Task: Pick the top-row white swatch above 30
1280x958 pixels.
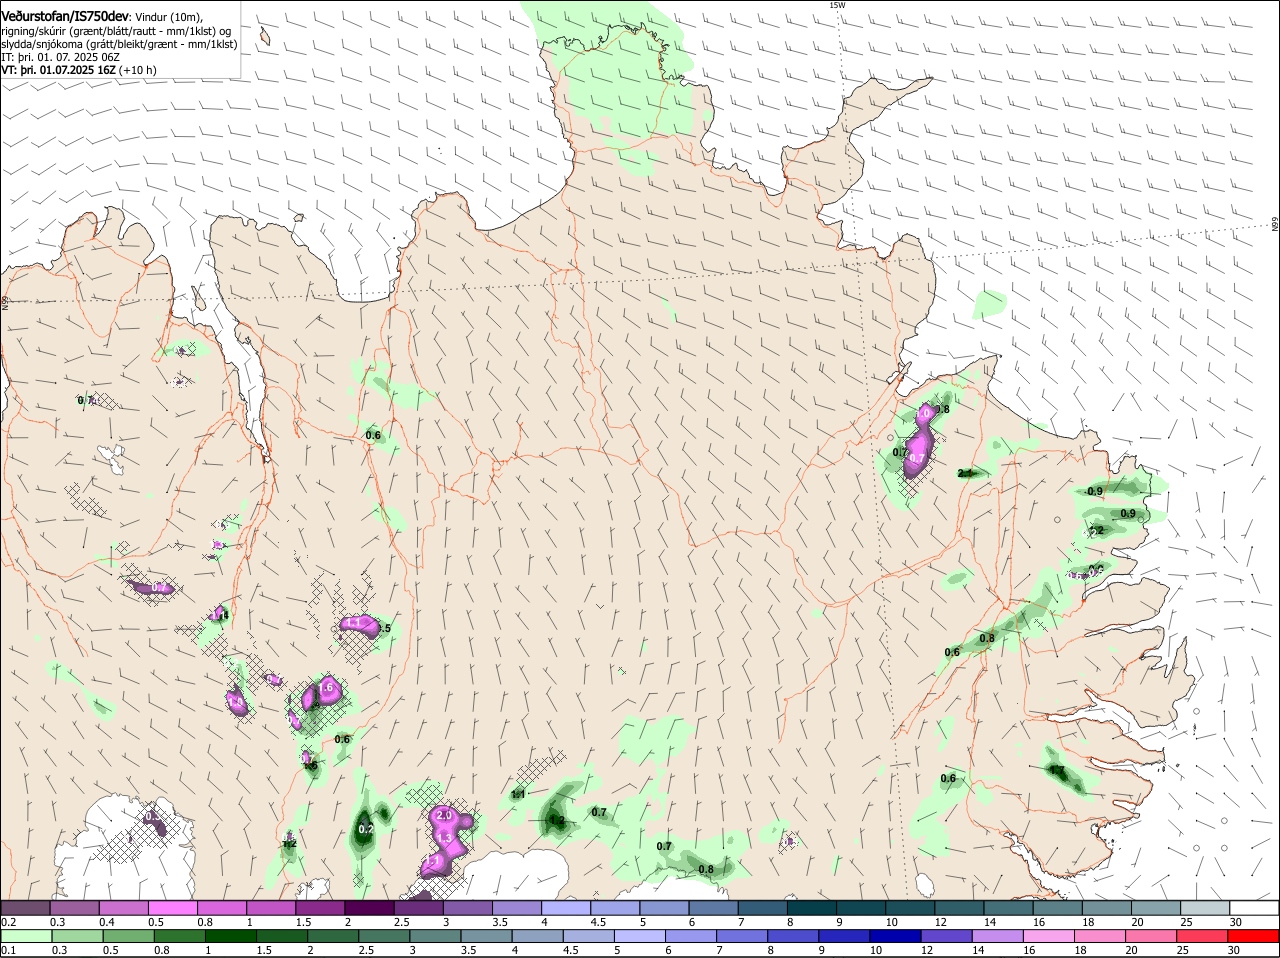Action: [x=1254, y=908]
